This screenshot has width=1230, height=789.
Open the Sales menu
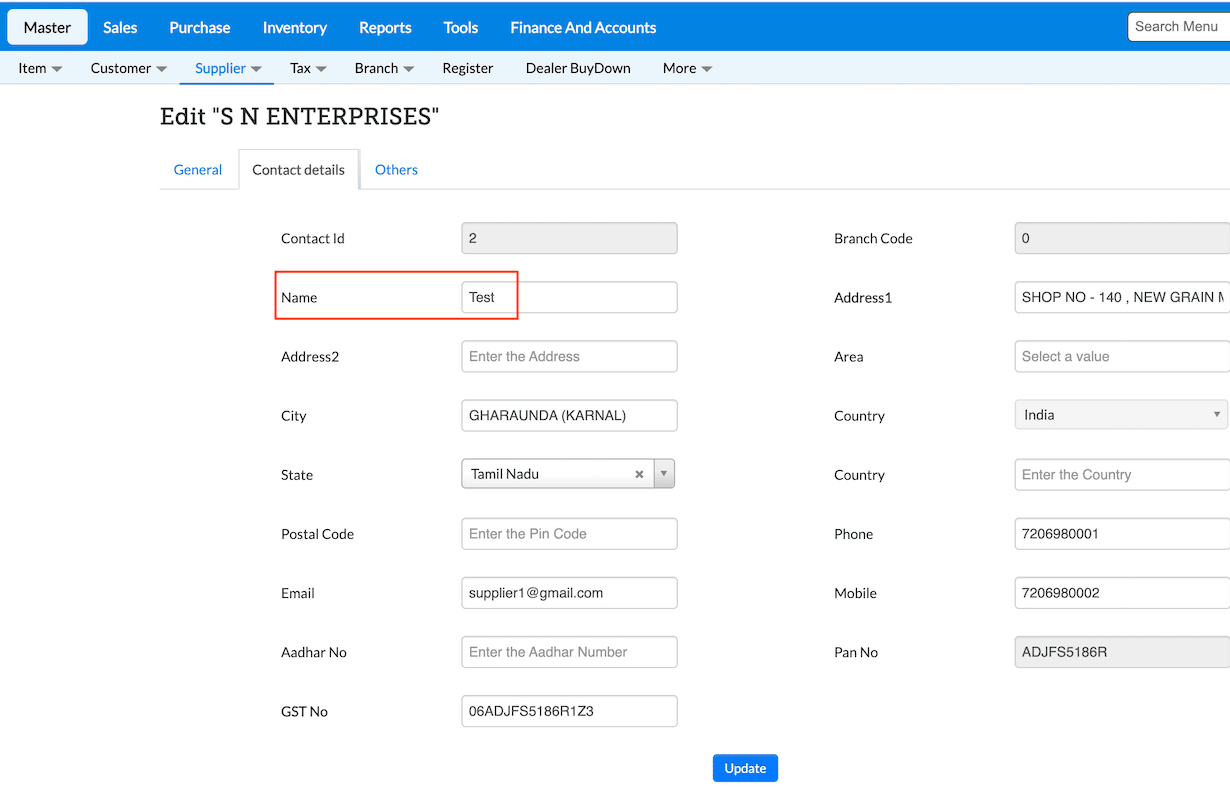120,27
